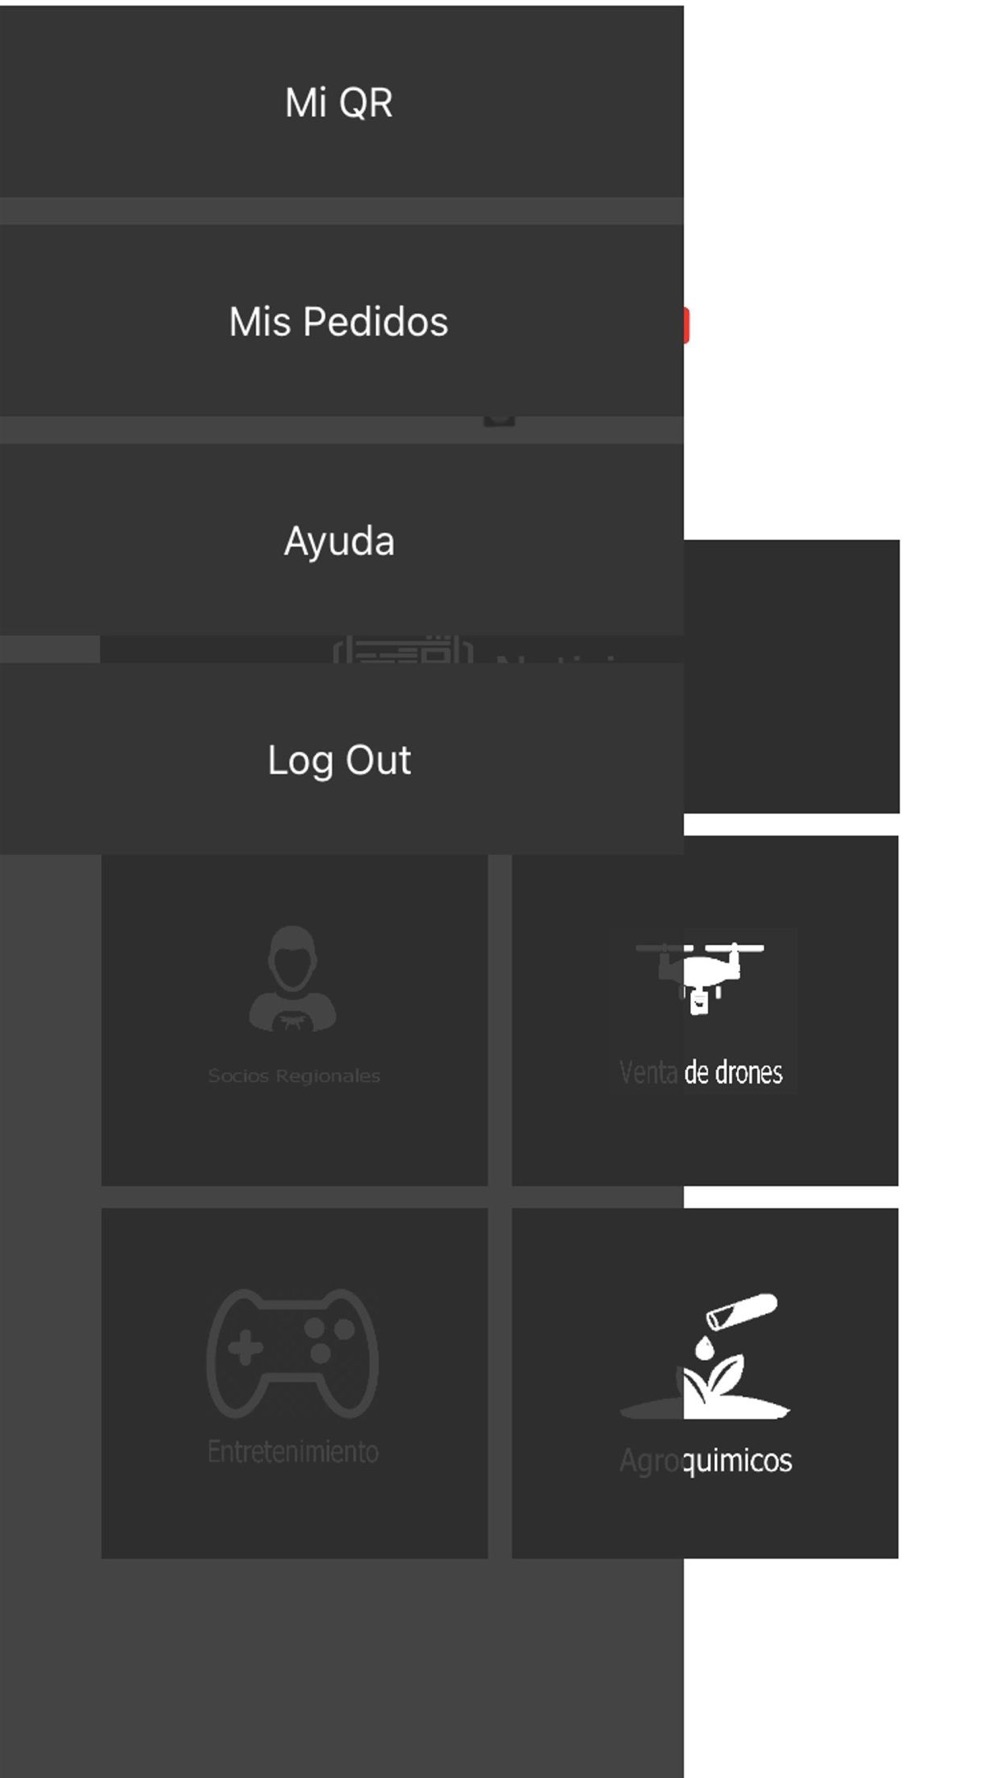Image resolution: width=1000 pixels, height=1778 pixels.
Task: Select the agrochemical dropper and plant icon
Action: [x=705, y=1357]
